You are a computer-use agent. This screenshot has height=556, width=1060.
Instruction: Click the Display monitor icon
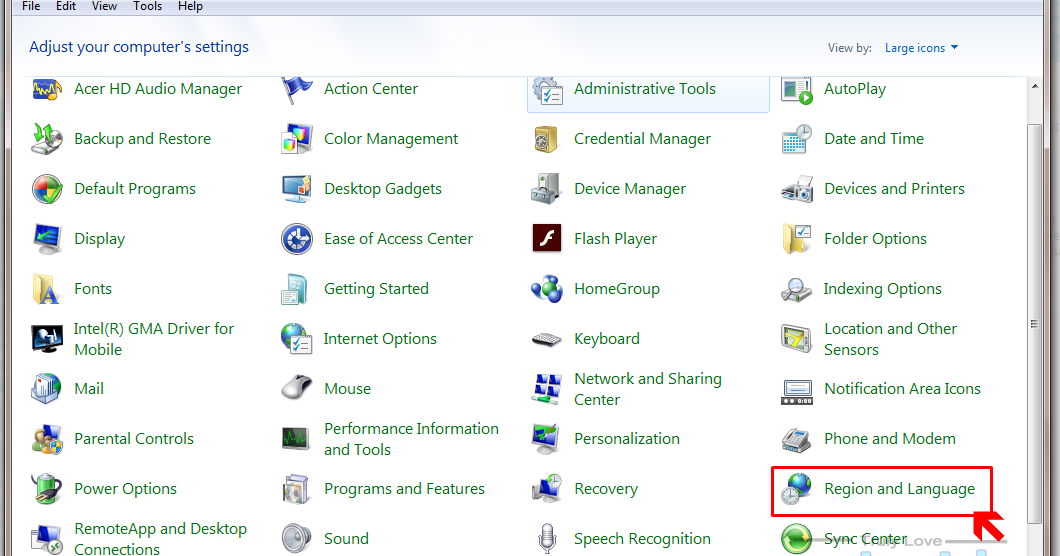pos(47,239)
